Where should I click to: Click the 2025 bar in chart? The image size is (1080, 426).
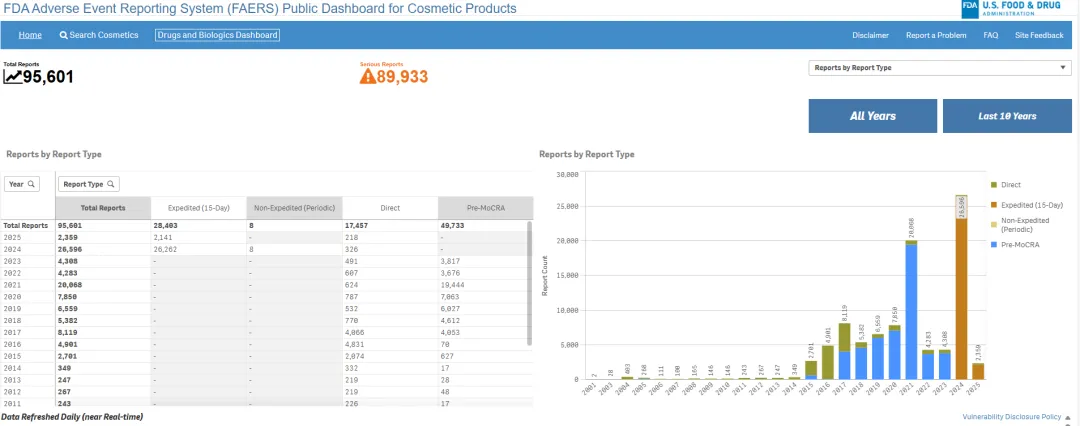tap(977, 371)
